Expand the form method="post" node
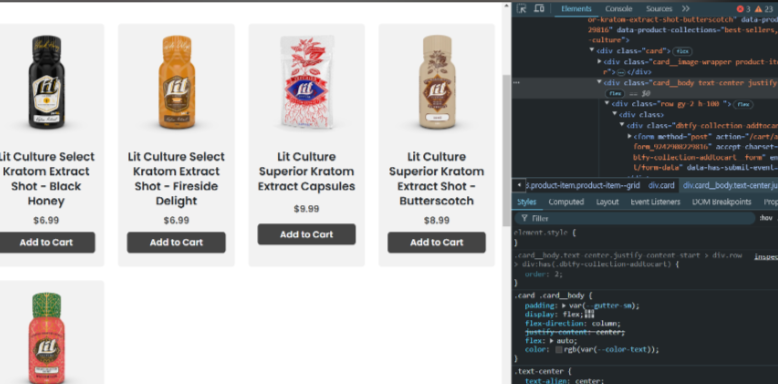Viewport: 778px width, 384px height. 630,136
